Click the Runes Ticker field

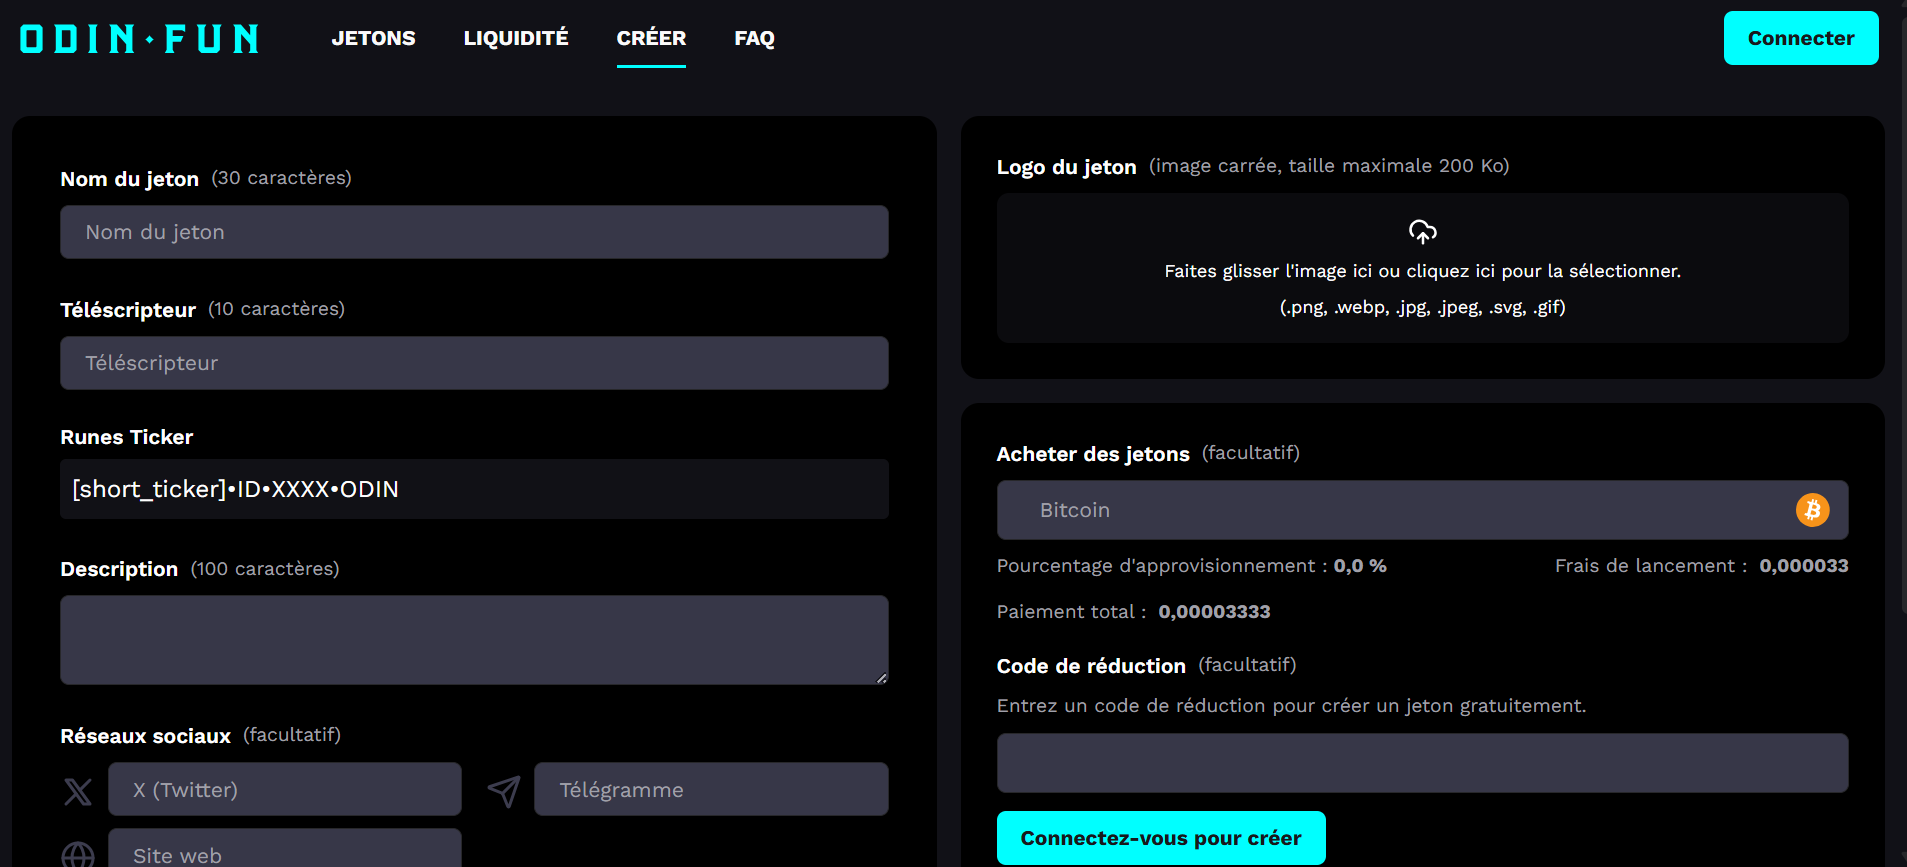(474, 489)
